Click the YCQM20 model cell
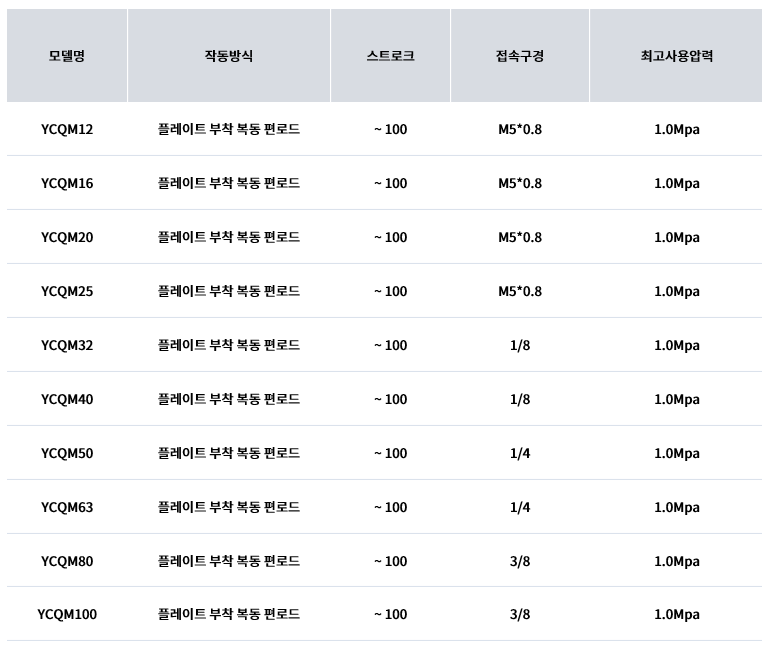 click(67, 237)
